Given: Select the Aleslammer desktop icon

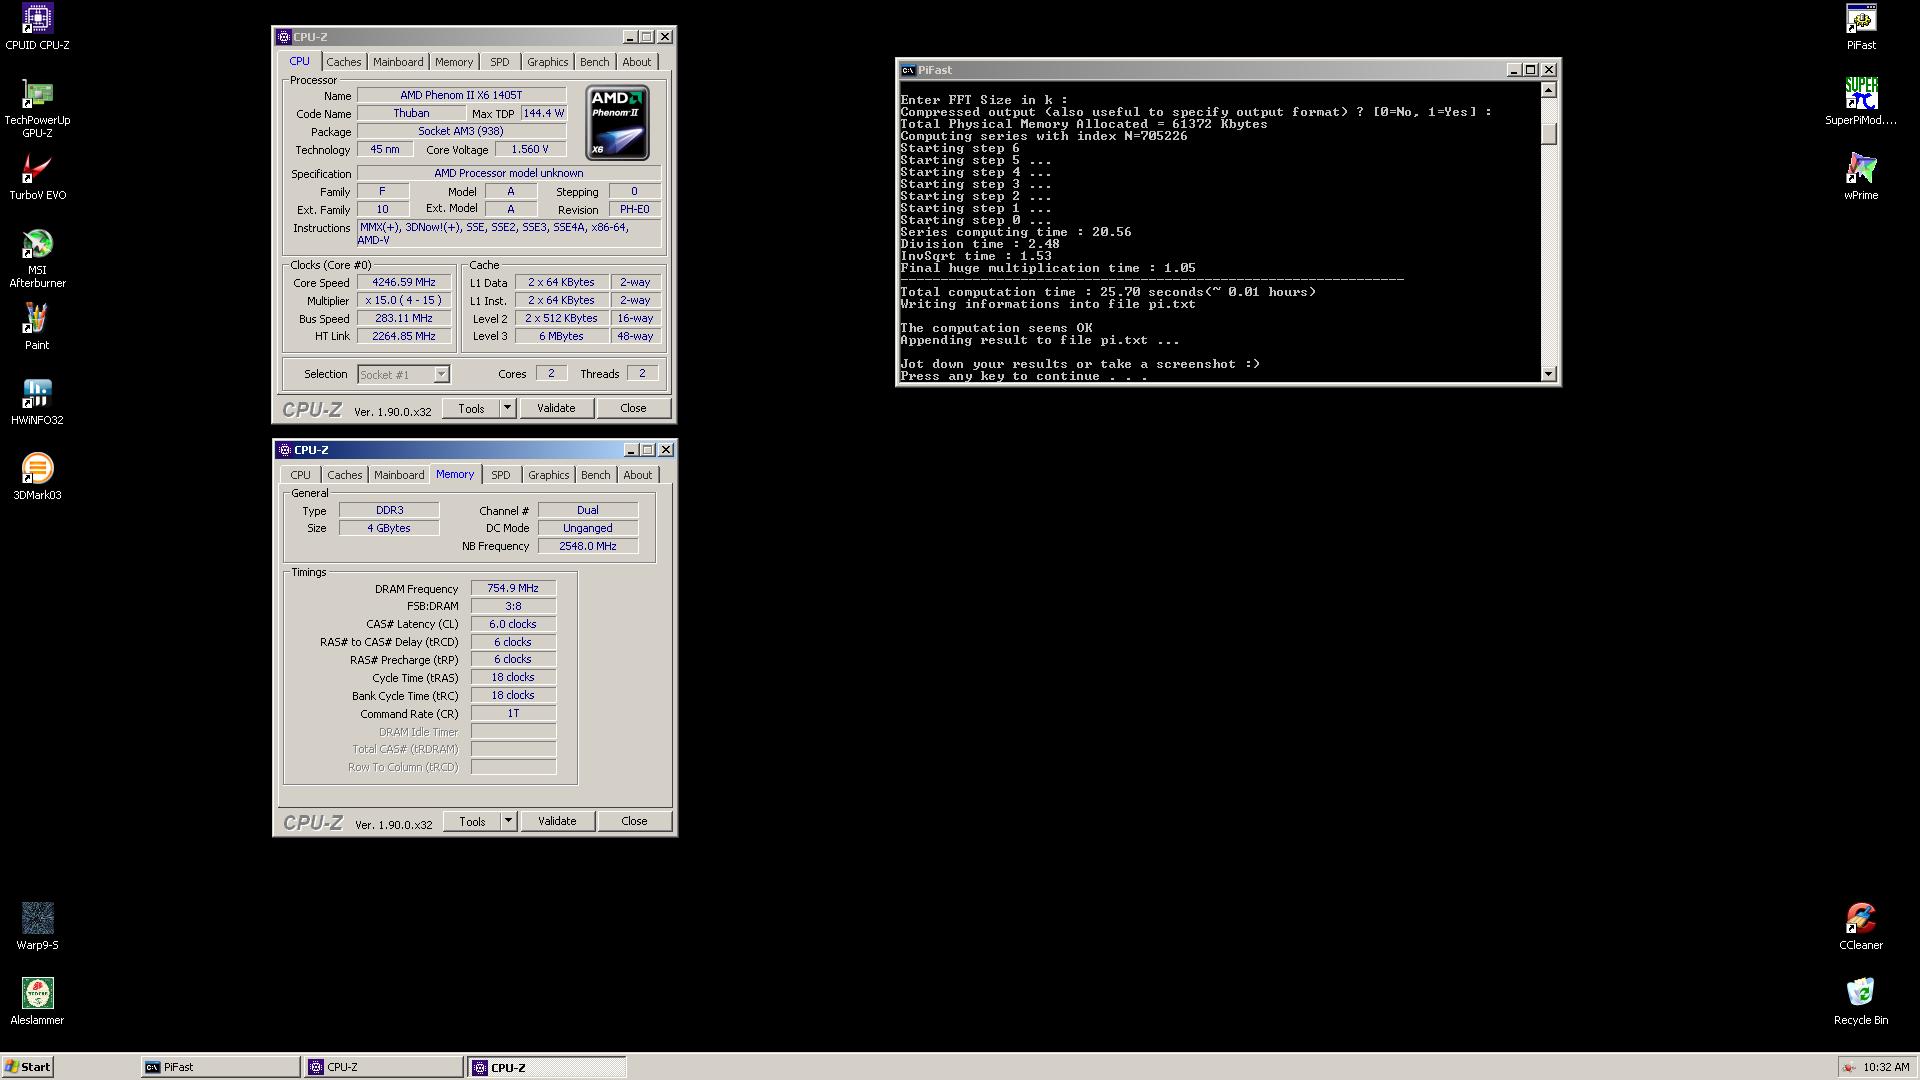Looking at the screenshot, I should (37, 1002).
